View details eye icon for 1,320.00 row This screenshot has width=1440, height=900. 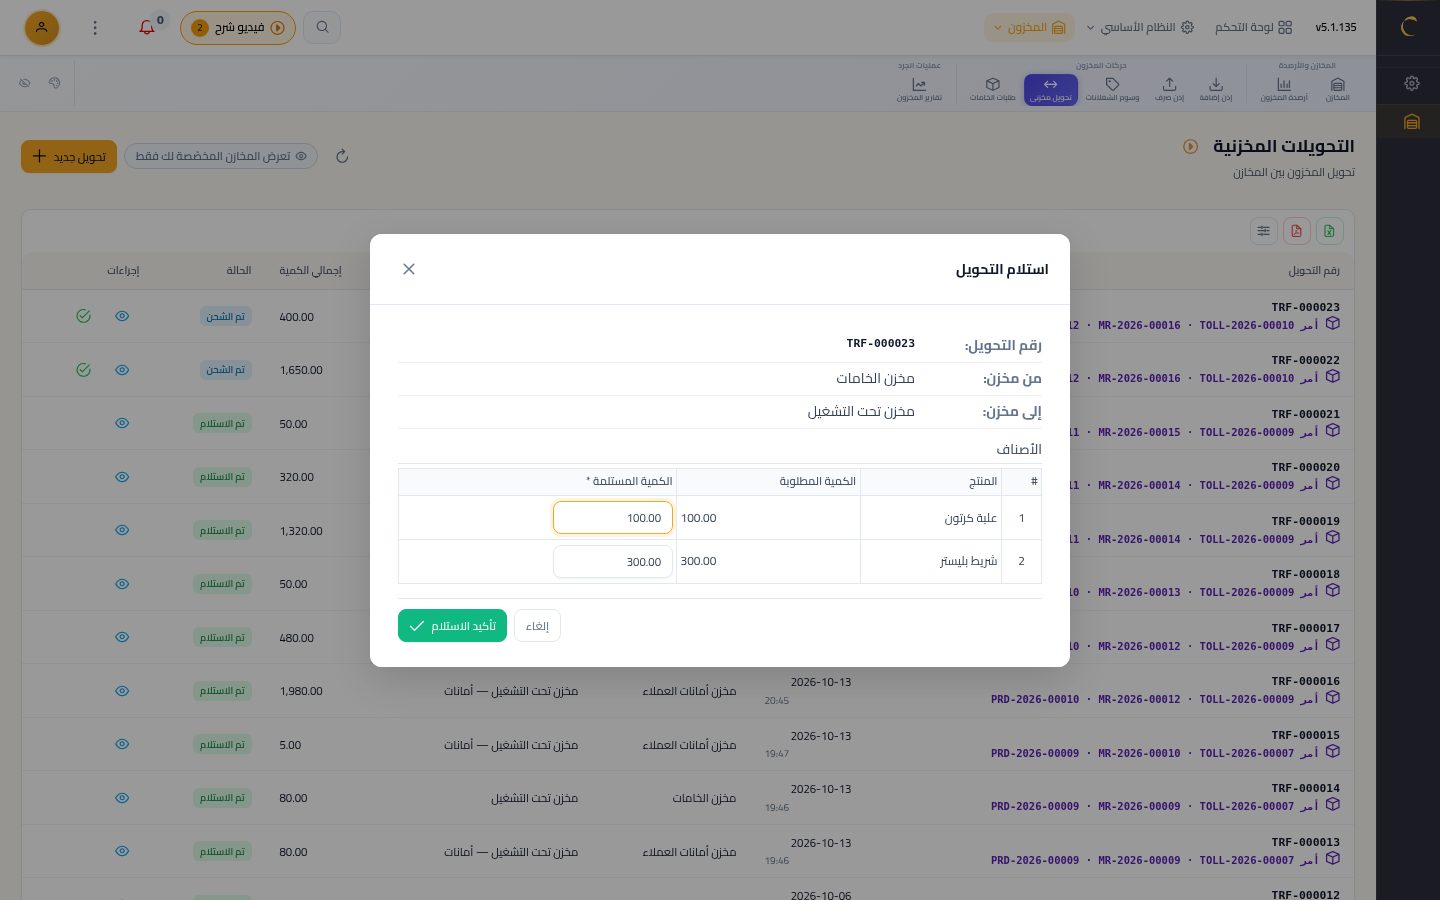pyautogui.click(x=122, y=530)
